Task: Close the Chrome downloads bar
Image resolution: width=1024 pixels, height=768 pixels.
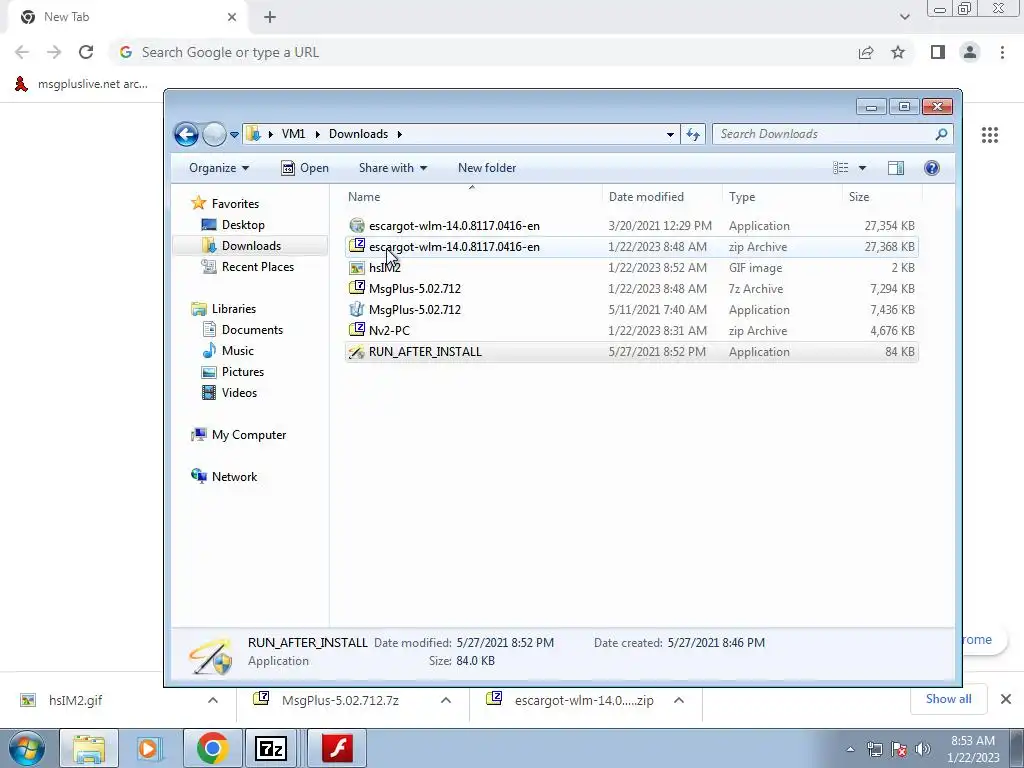Action: [x=1006, y=699]
